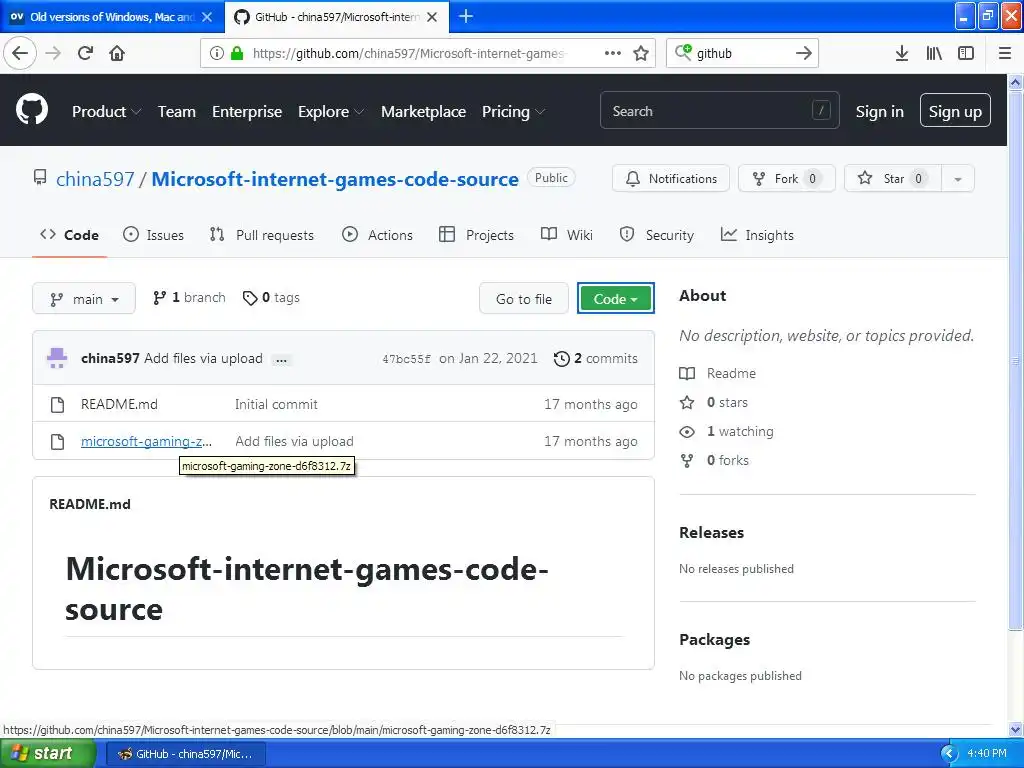The height and width of the screenshot is (768, 1024).
Task: Open the downloads arrow icon
Action: [902, 53]
